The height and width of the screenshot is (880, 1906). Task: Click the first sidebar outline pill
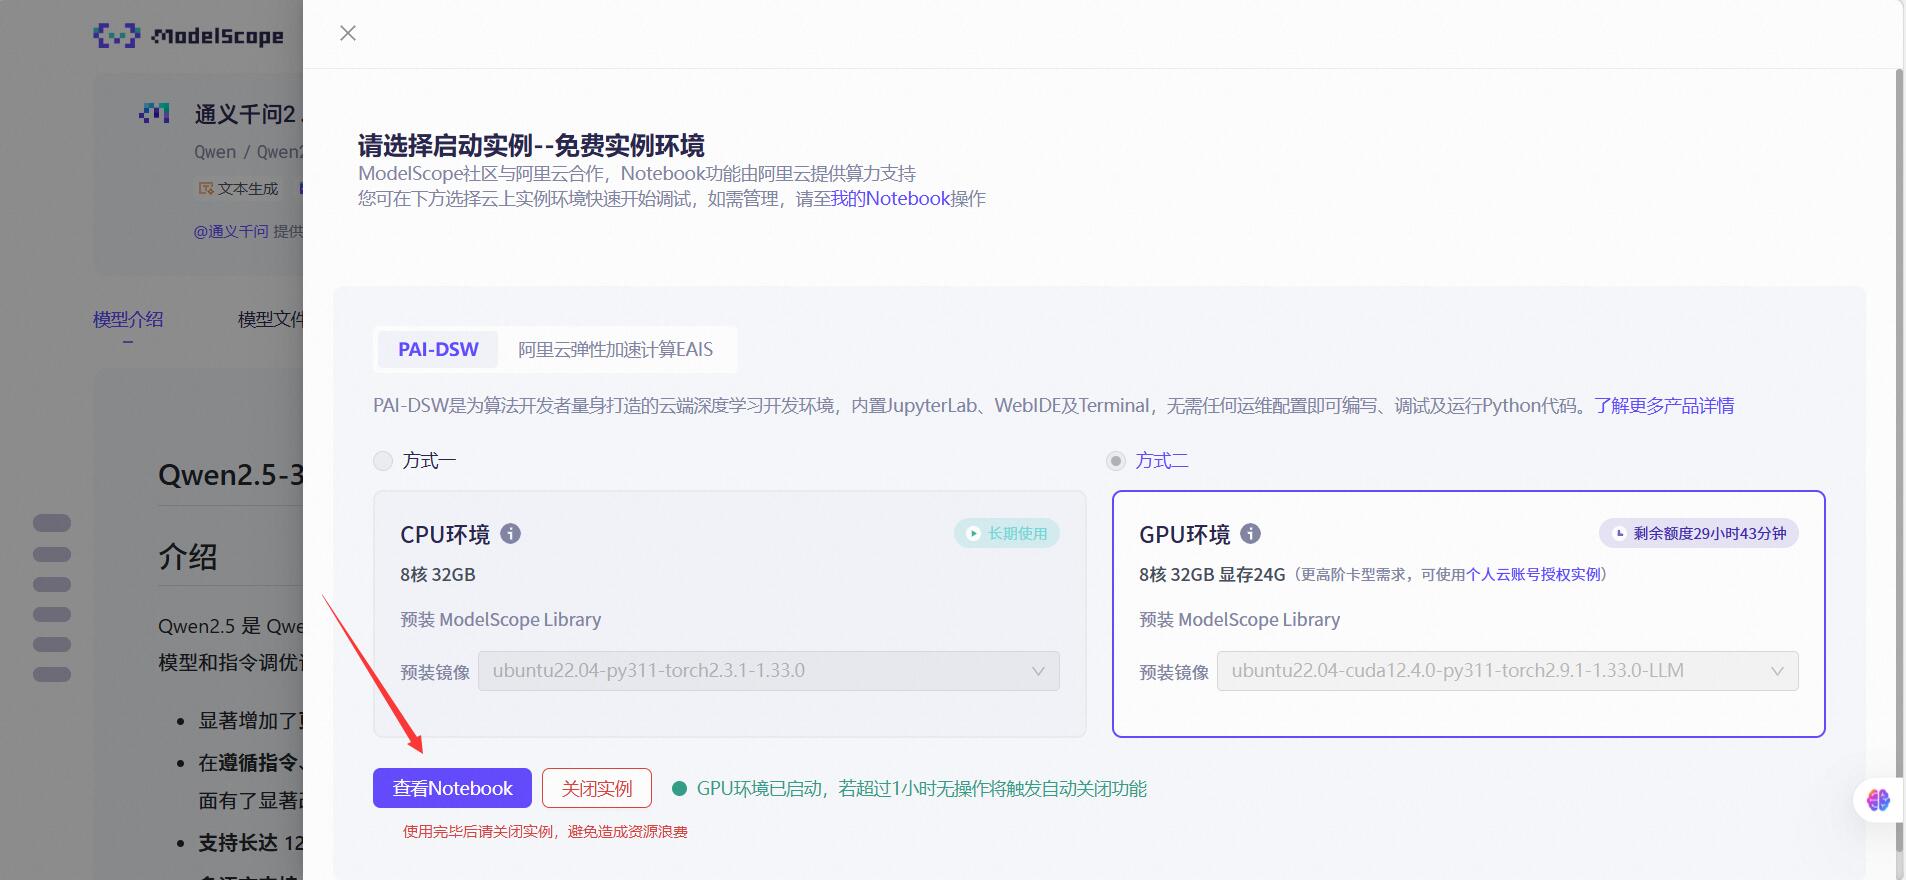(x=52, y=523)
